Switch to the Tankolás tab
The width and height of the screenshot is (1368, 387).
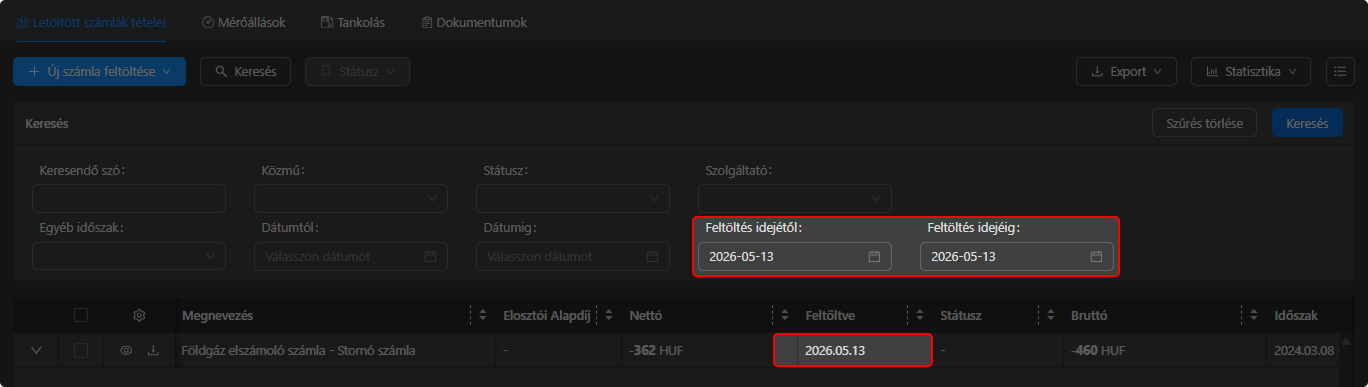tap(352, 22)
